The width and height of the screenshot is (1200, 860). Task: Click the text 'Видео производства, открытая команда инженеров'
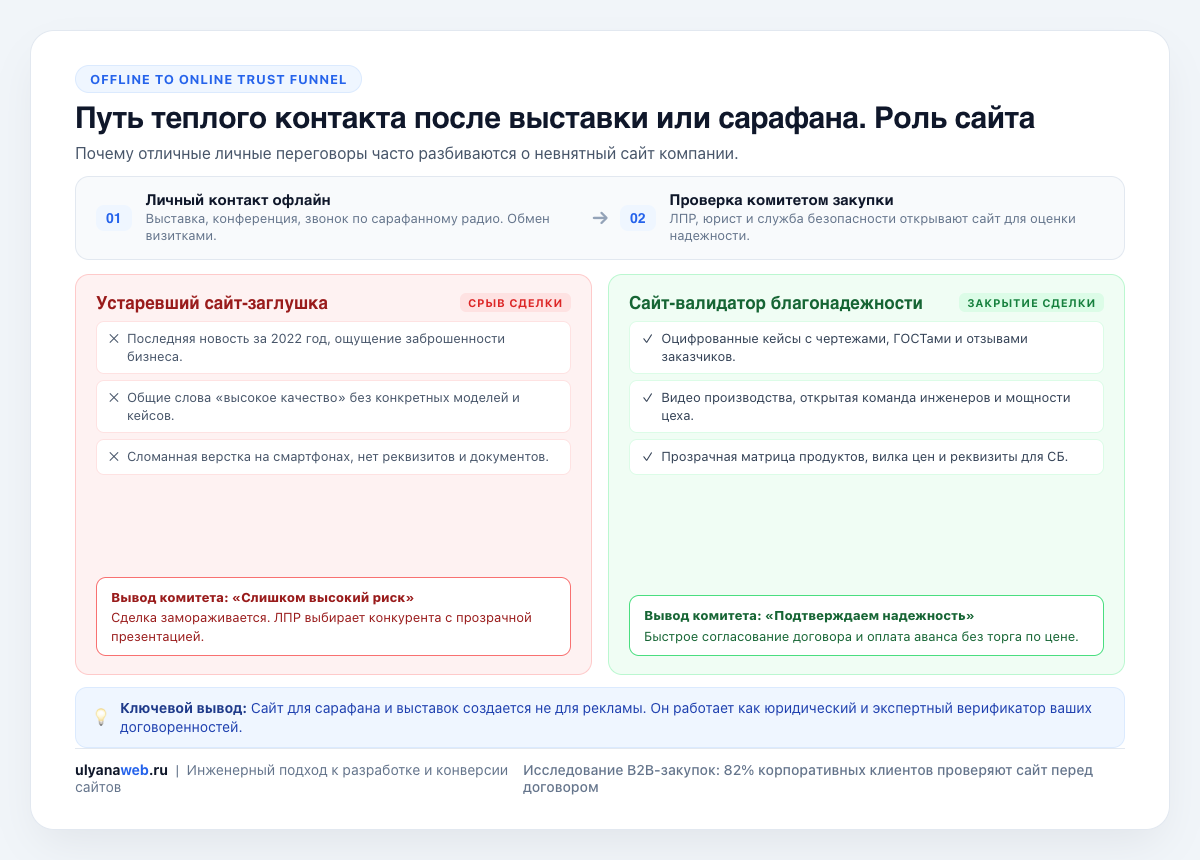click(x=865, y=406)
